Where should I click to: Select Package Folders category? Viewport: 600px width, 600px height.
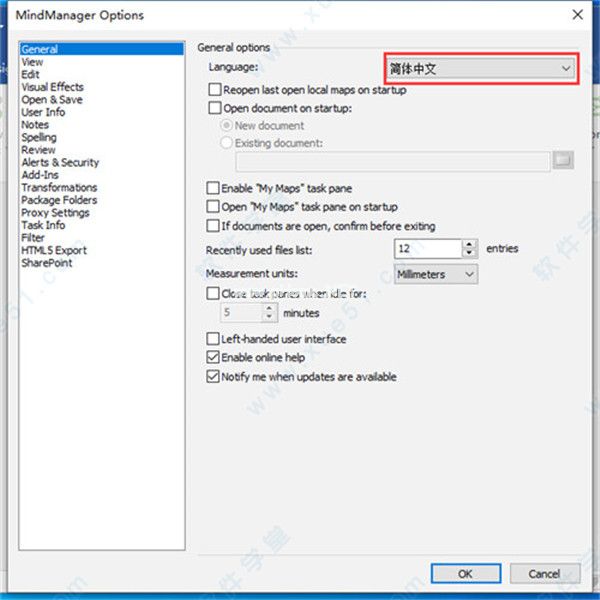coord(59,200)
